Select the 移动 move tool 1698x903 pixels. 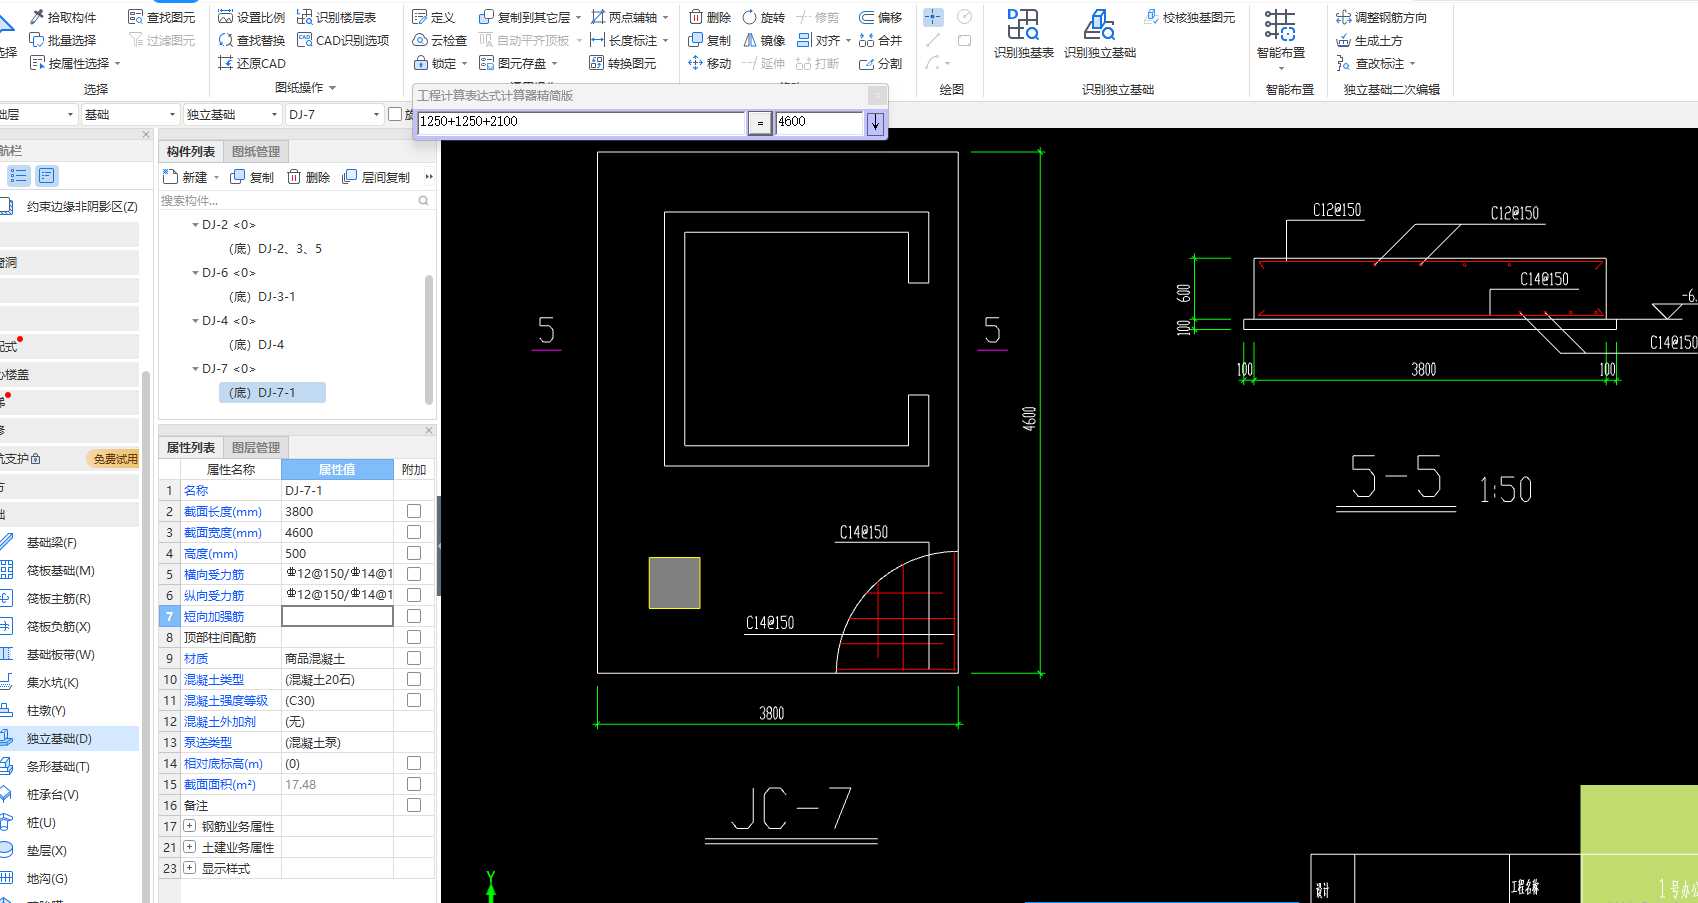click(710, 63)
